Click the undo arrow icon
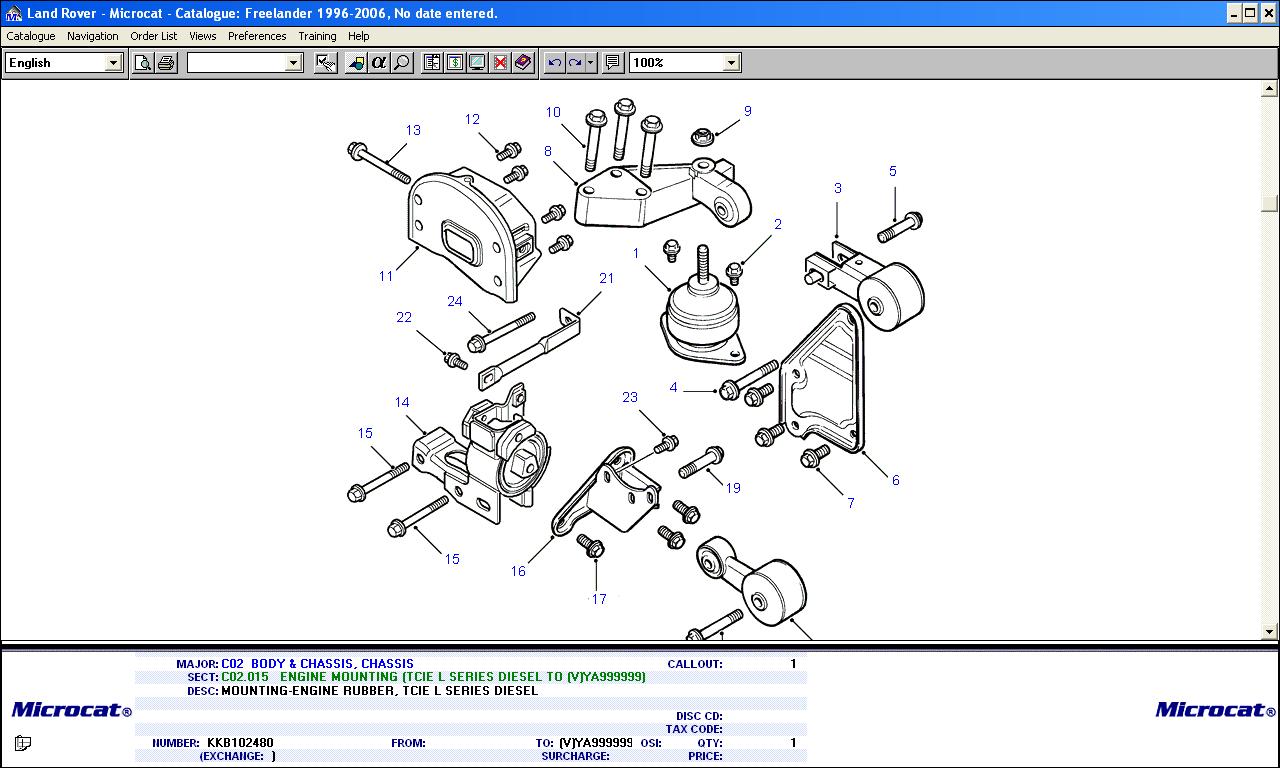The width and height of the screenshot is (1280, 768). tap(554, 63)
